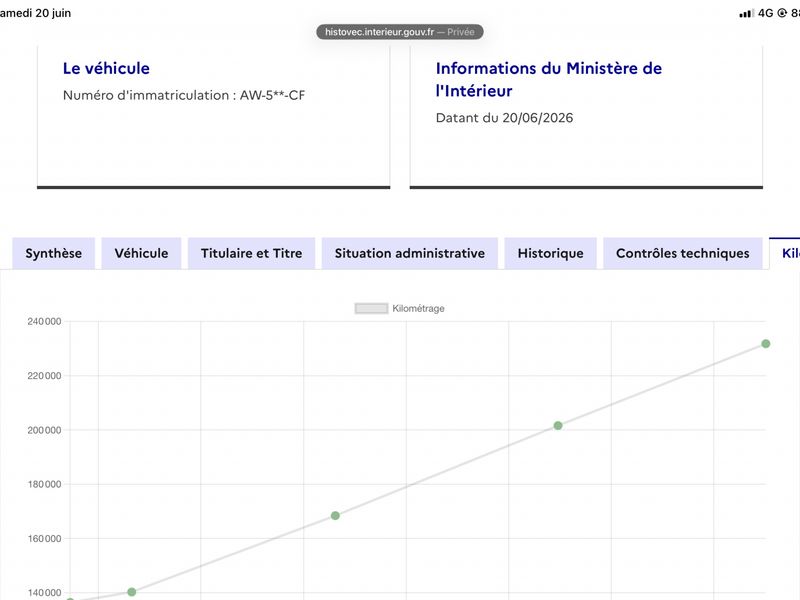Click the Kilométrage legend label

(x=418, y=309)
